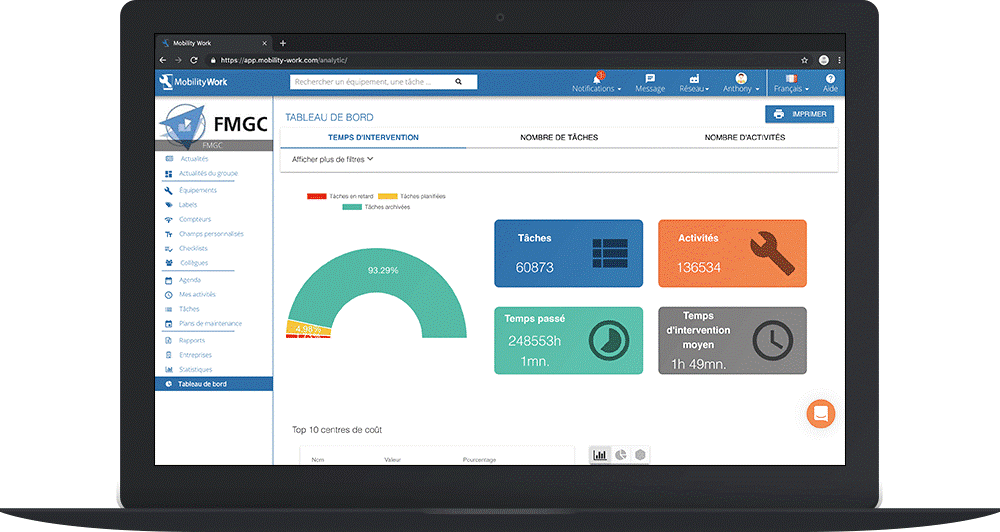Focus the equipment search field
Image resolution: width=1000 pixels, height=532 pixels.
[x=383, y=82]
